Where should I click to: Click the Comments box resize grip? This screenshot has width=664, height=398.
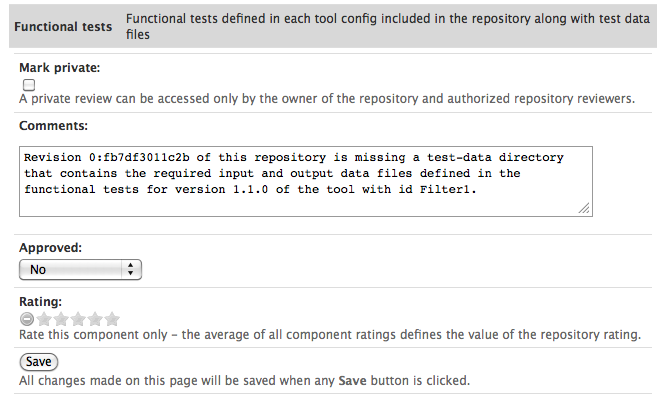584,208
